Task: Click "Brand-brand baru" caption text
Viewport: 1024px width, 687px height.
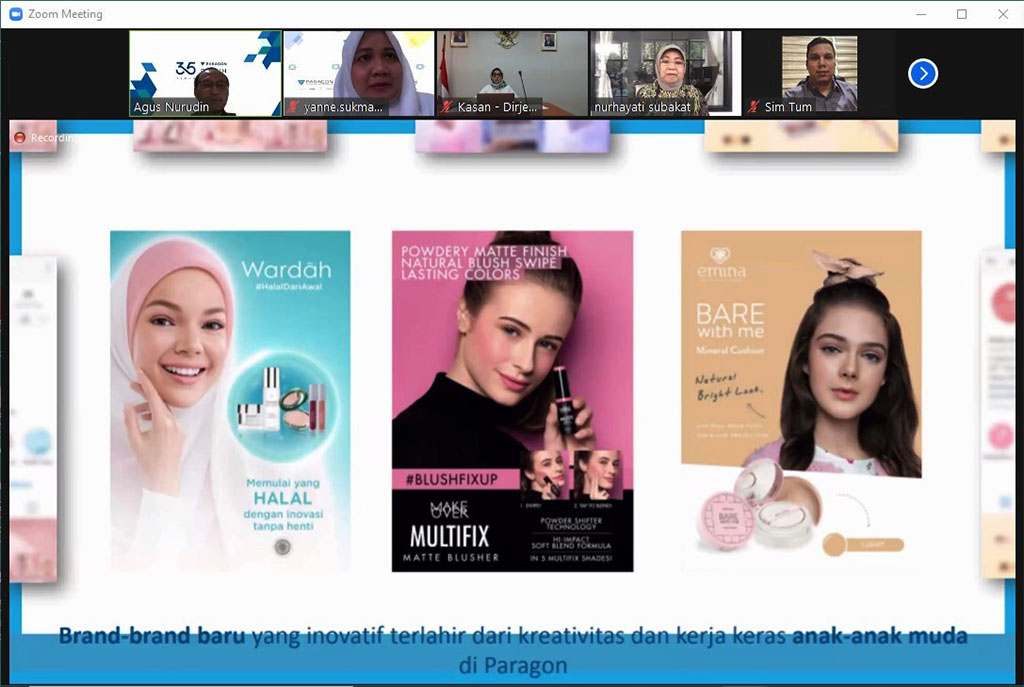Action: 152,635
